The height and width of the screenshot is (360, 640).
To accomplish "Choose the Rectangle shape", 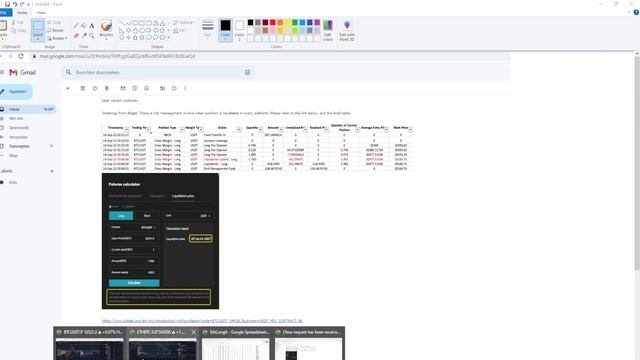I will (142, 23).
